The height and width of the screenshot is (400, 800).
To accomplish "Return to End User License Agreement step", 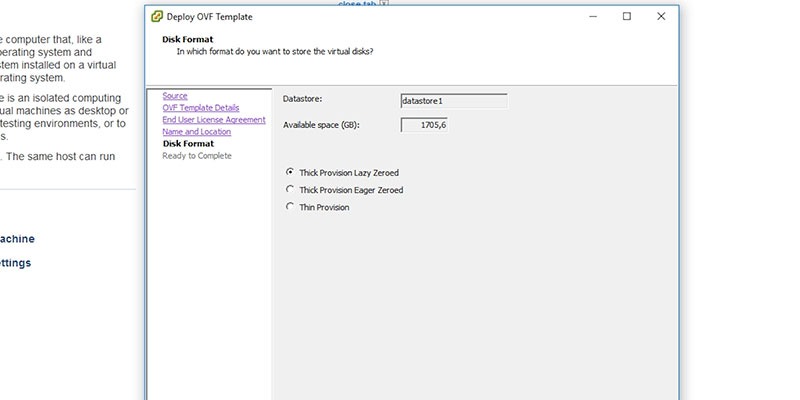I will tap(214, 120).
